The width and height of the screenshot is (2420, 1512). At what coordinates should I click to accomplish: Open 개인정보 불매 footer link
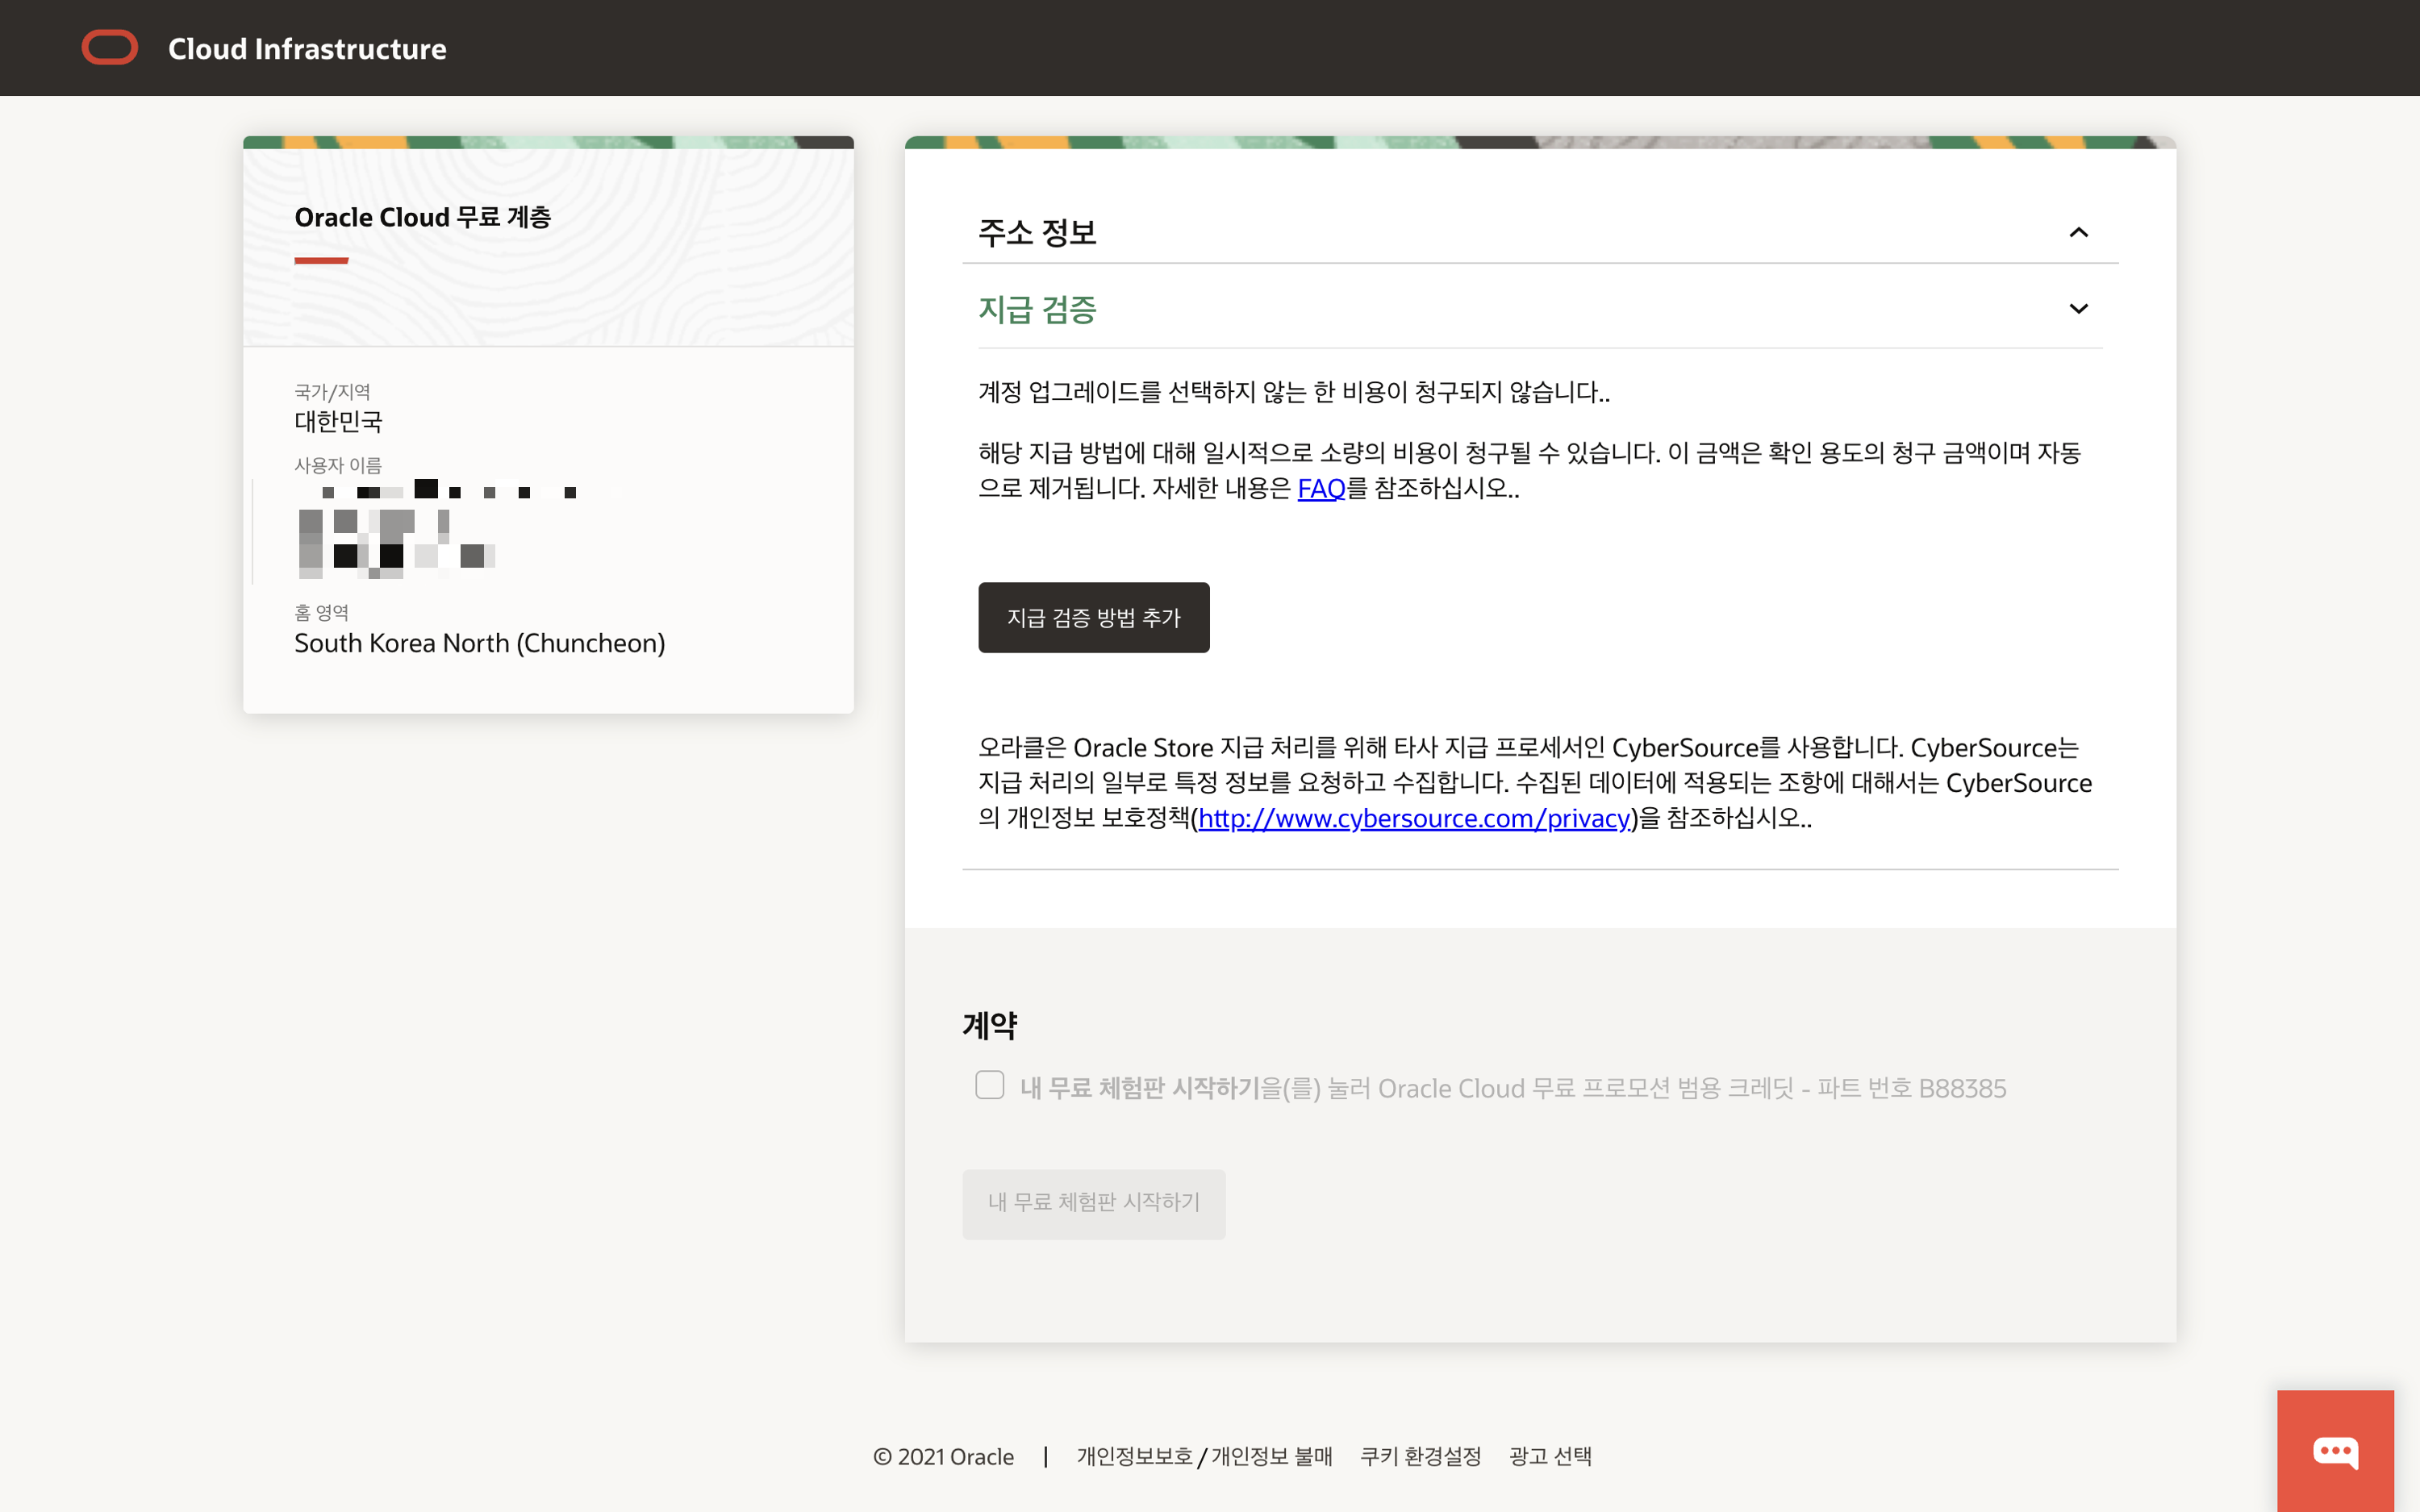[x=1272, y=1457]
